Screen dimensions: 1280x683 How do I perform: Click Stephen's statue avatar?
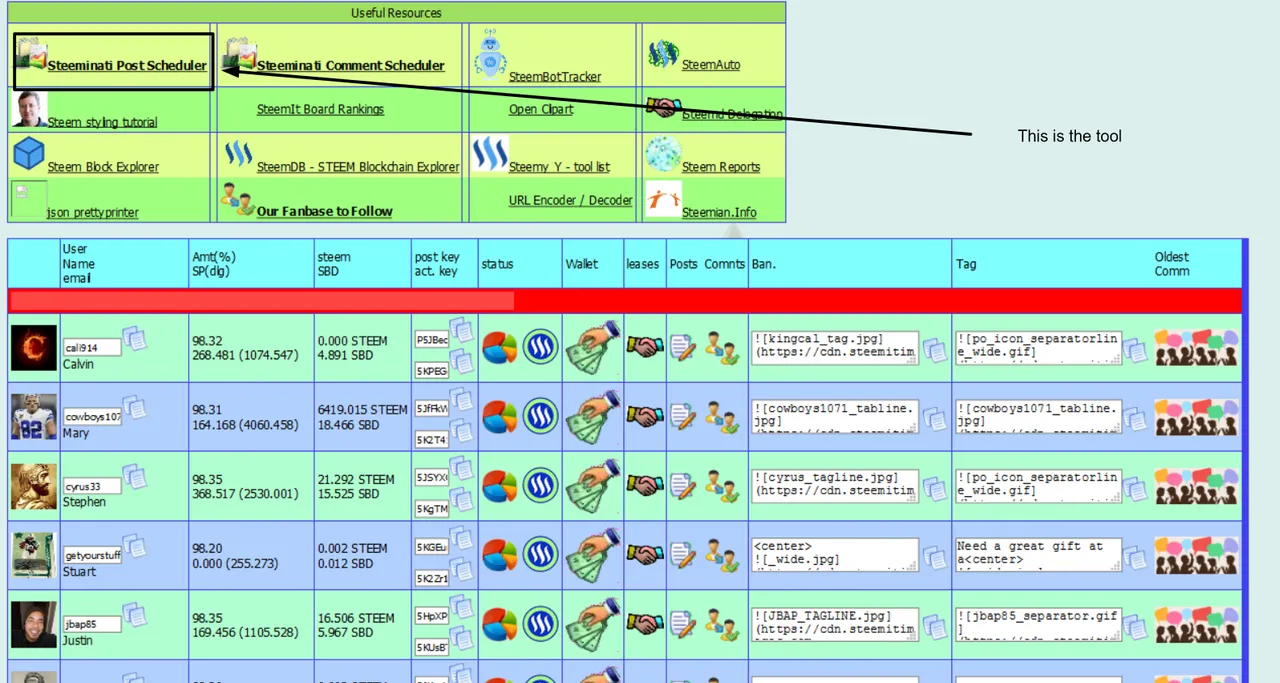34,485
